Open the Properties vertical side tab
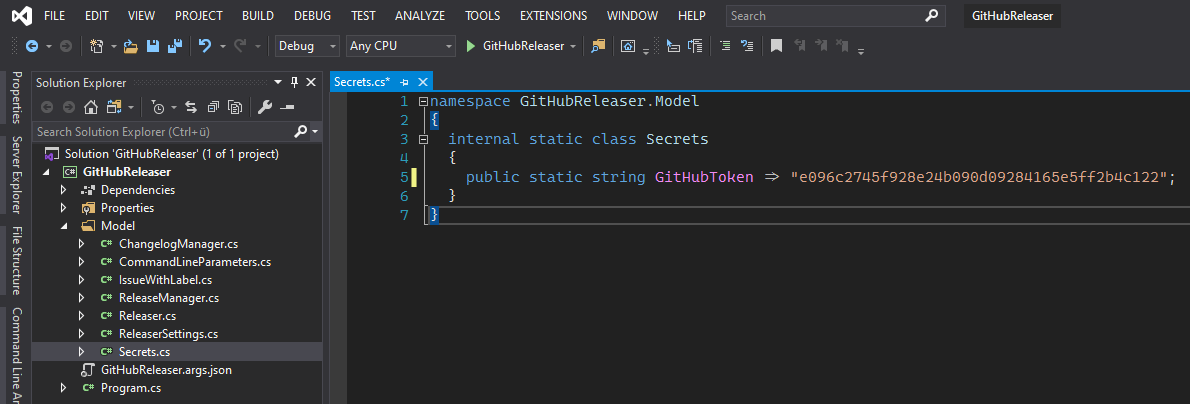 point(16,97)
